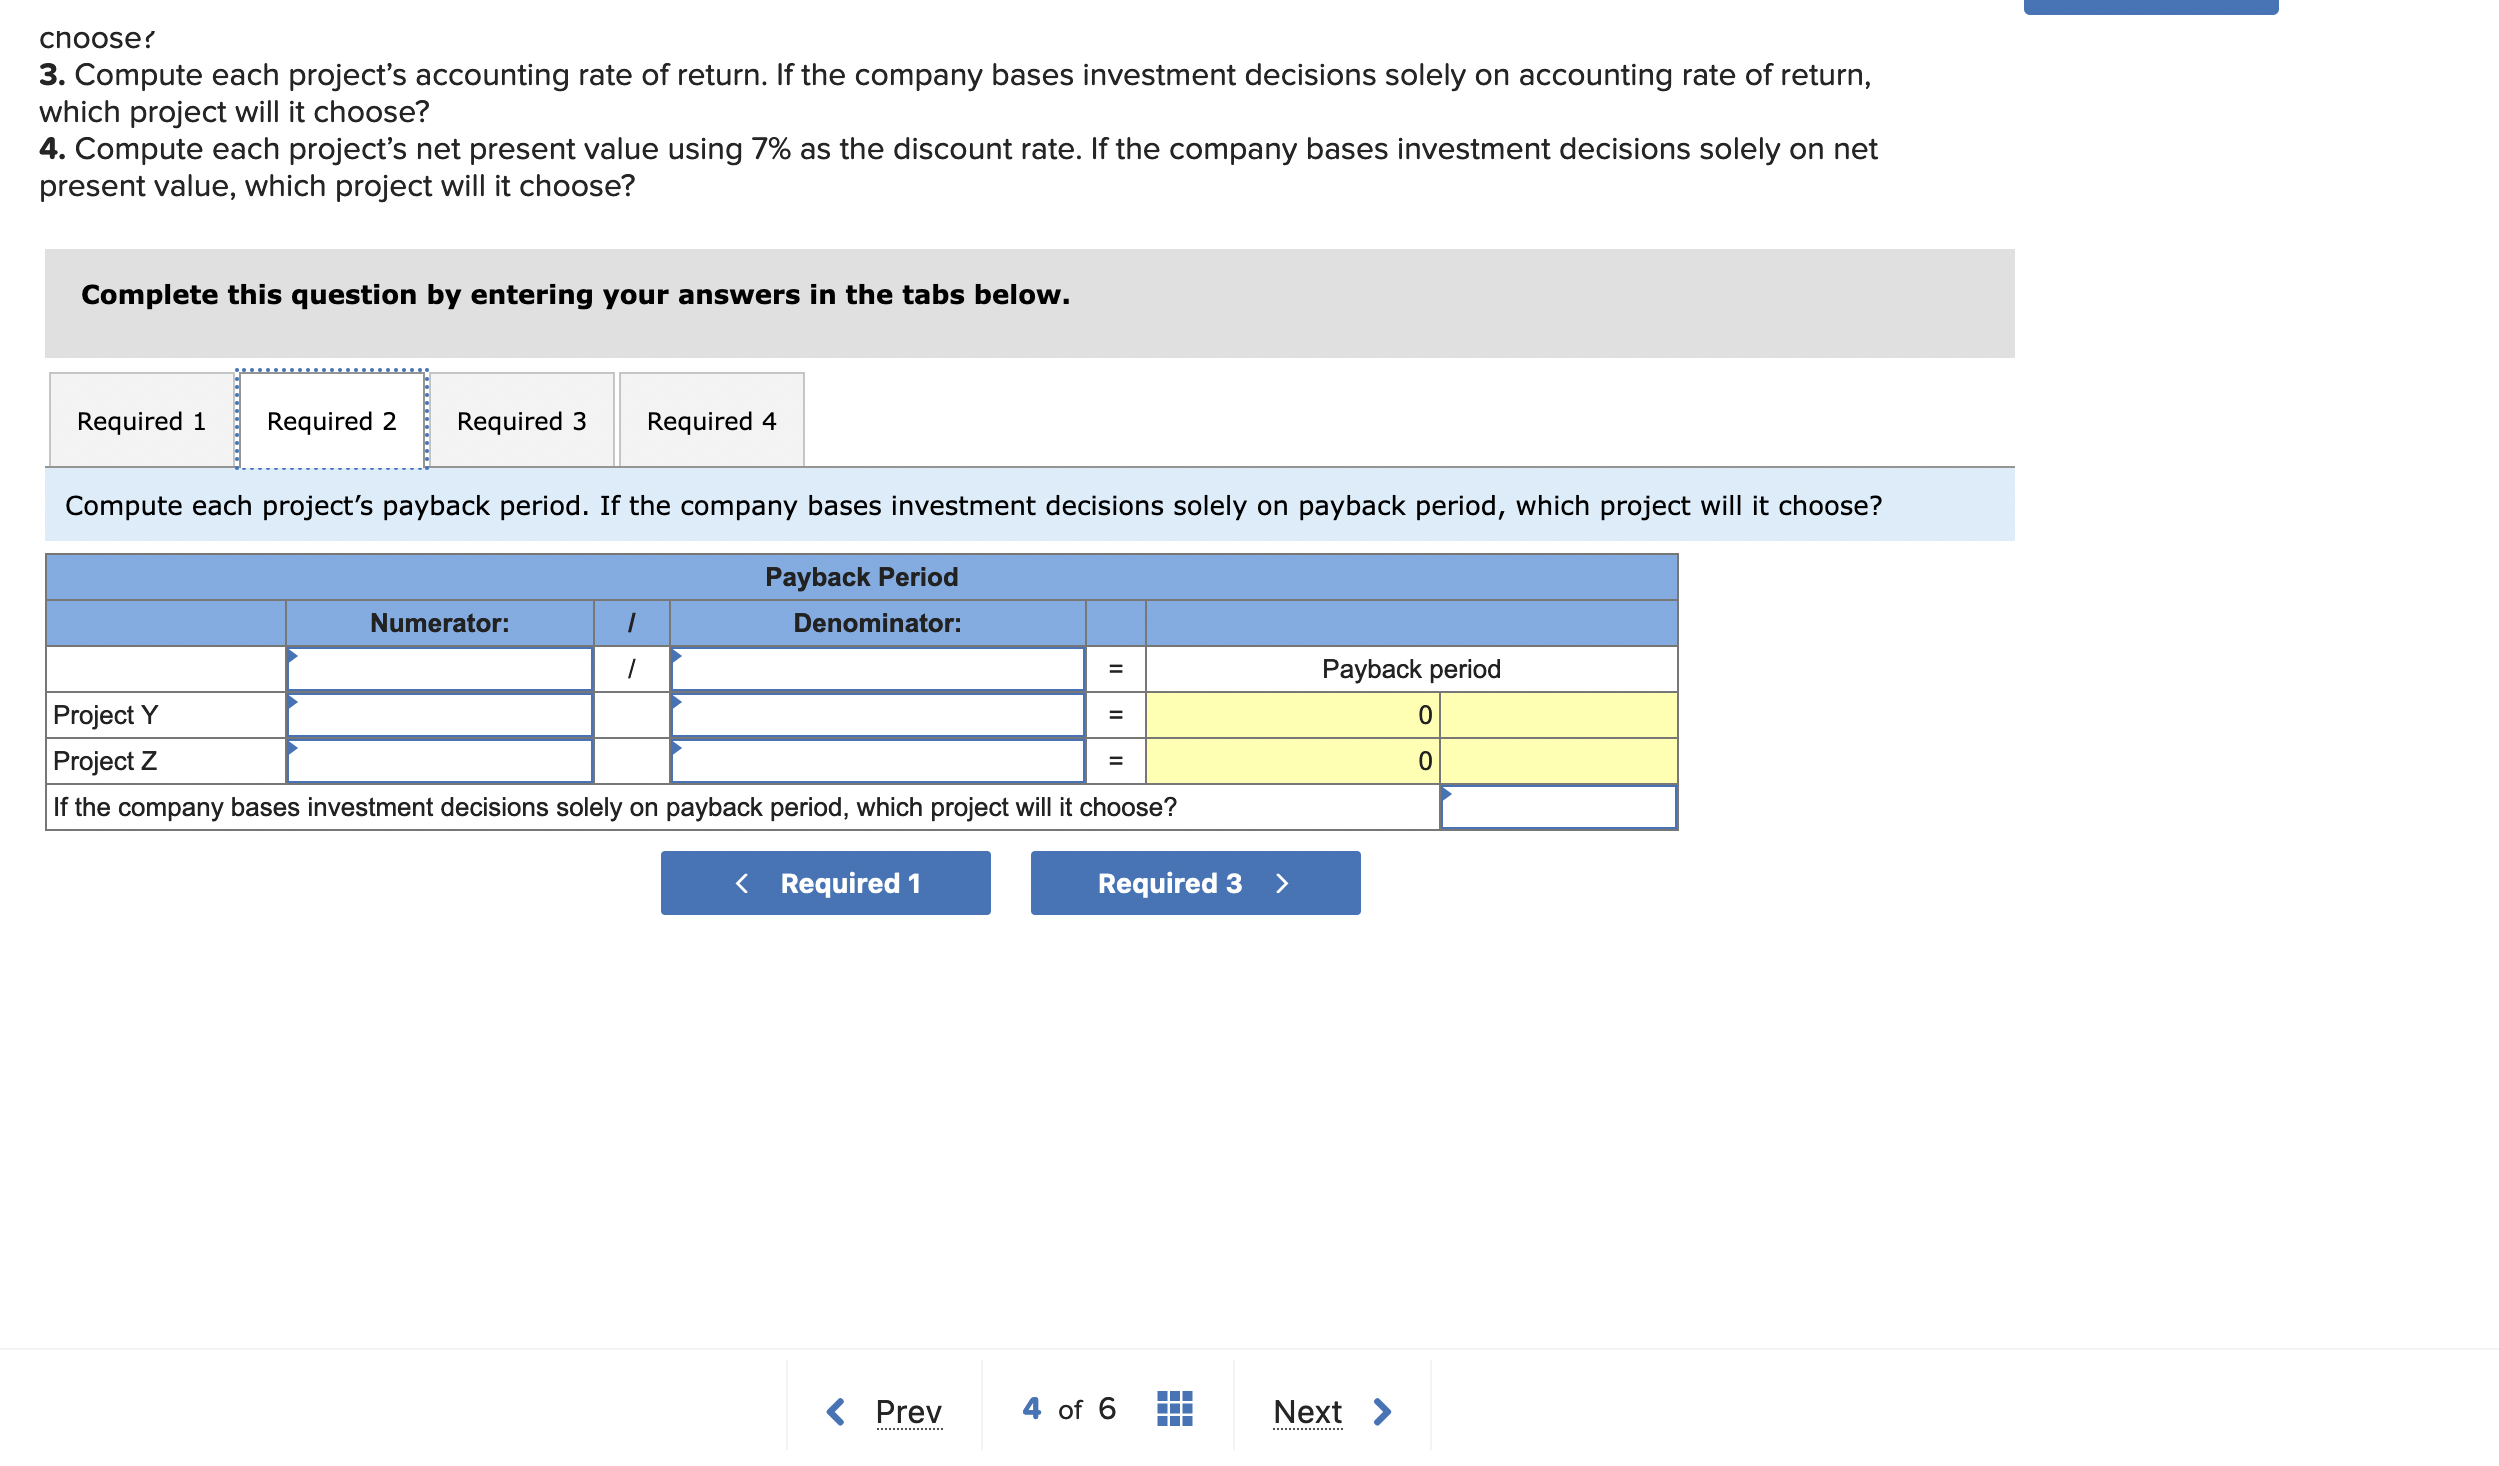Click the Project Y denominator field
The width and height of the screenshot is (2499, 1466).
tap(877, 715)
